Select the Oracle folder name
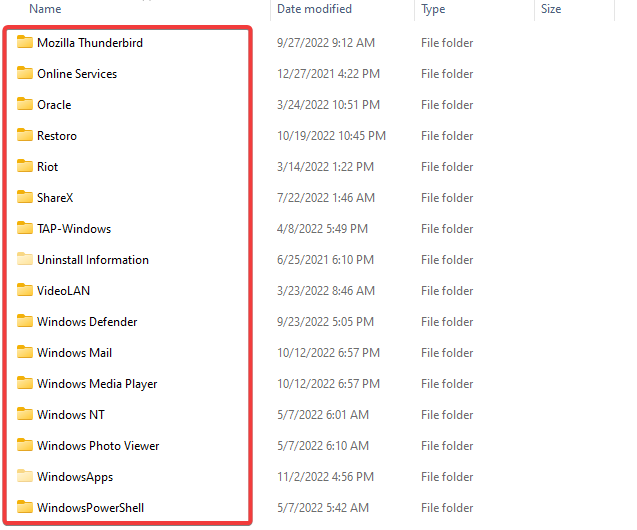Screen dimensions: 637x530 (54, 105)
